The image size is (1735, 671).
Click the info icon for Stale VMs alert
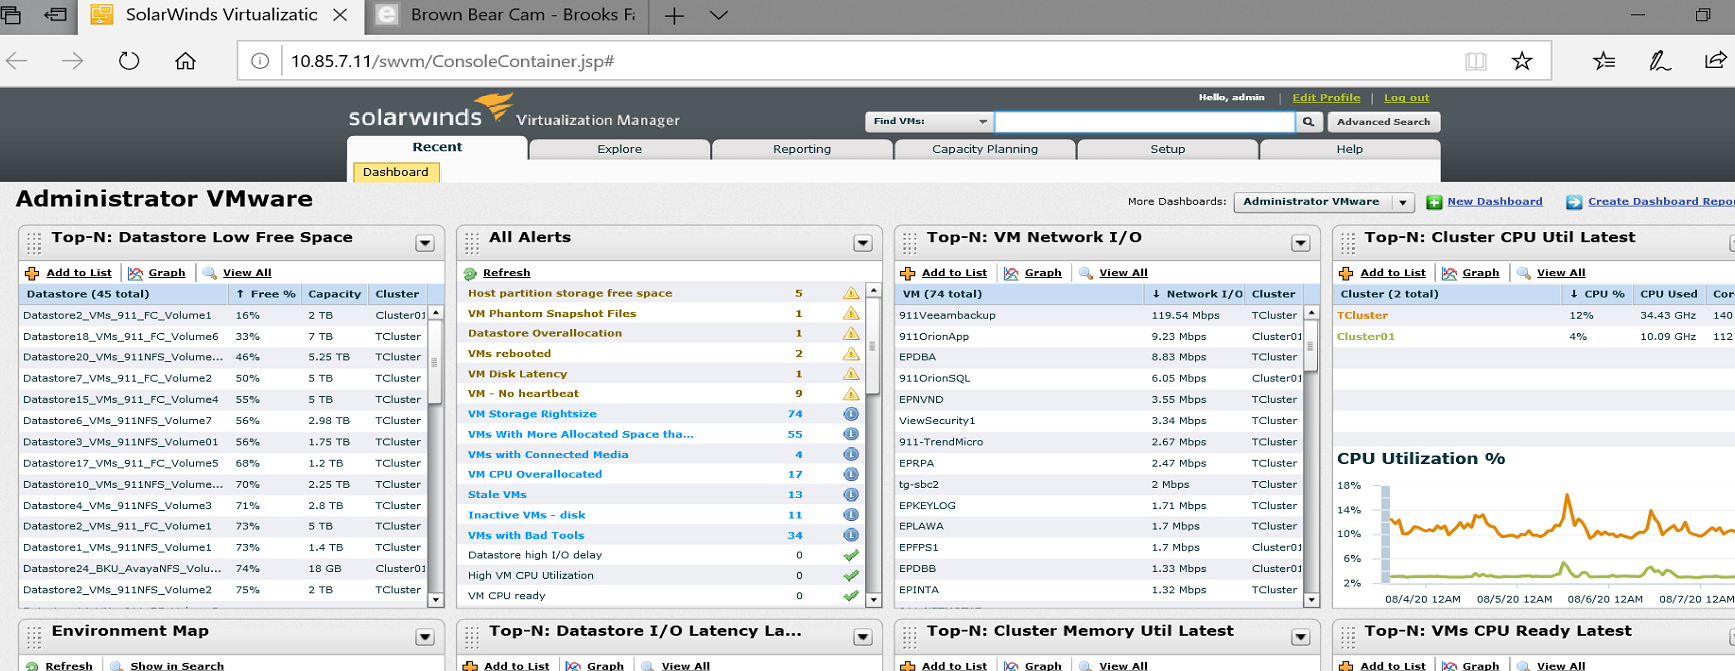click(851, 495)
